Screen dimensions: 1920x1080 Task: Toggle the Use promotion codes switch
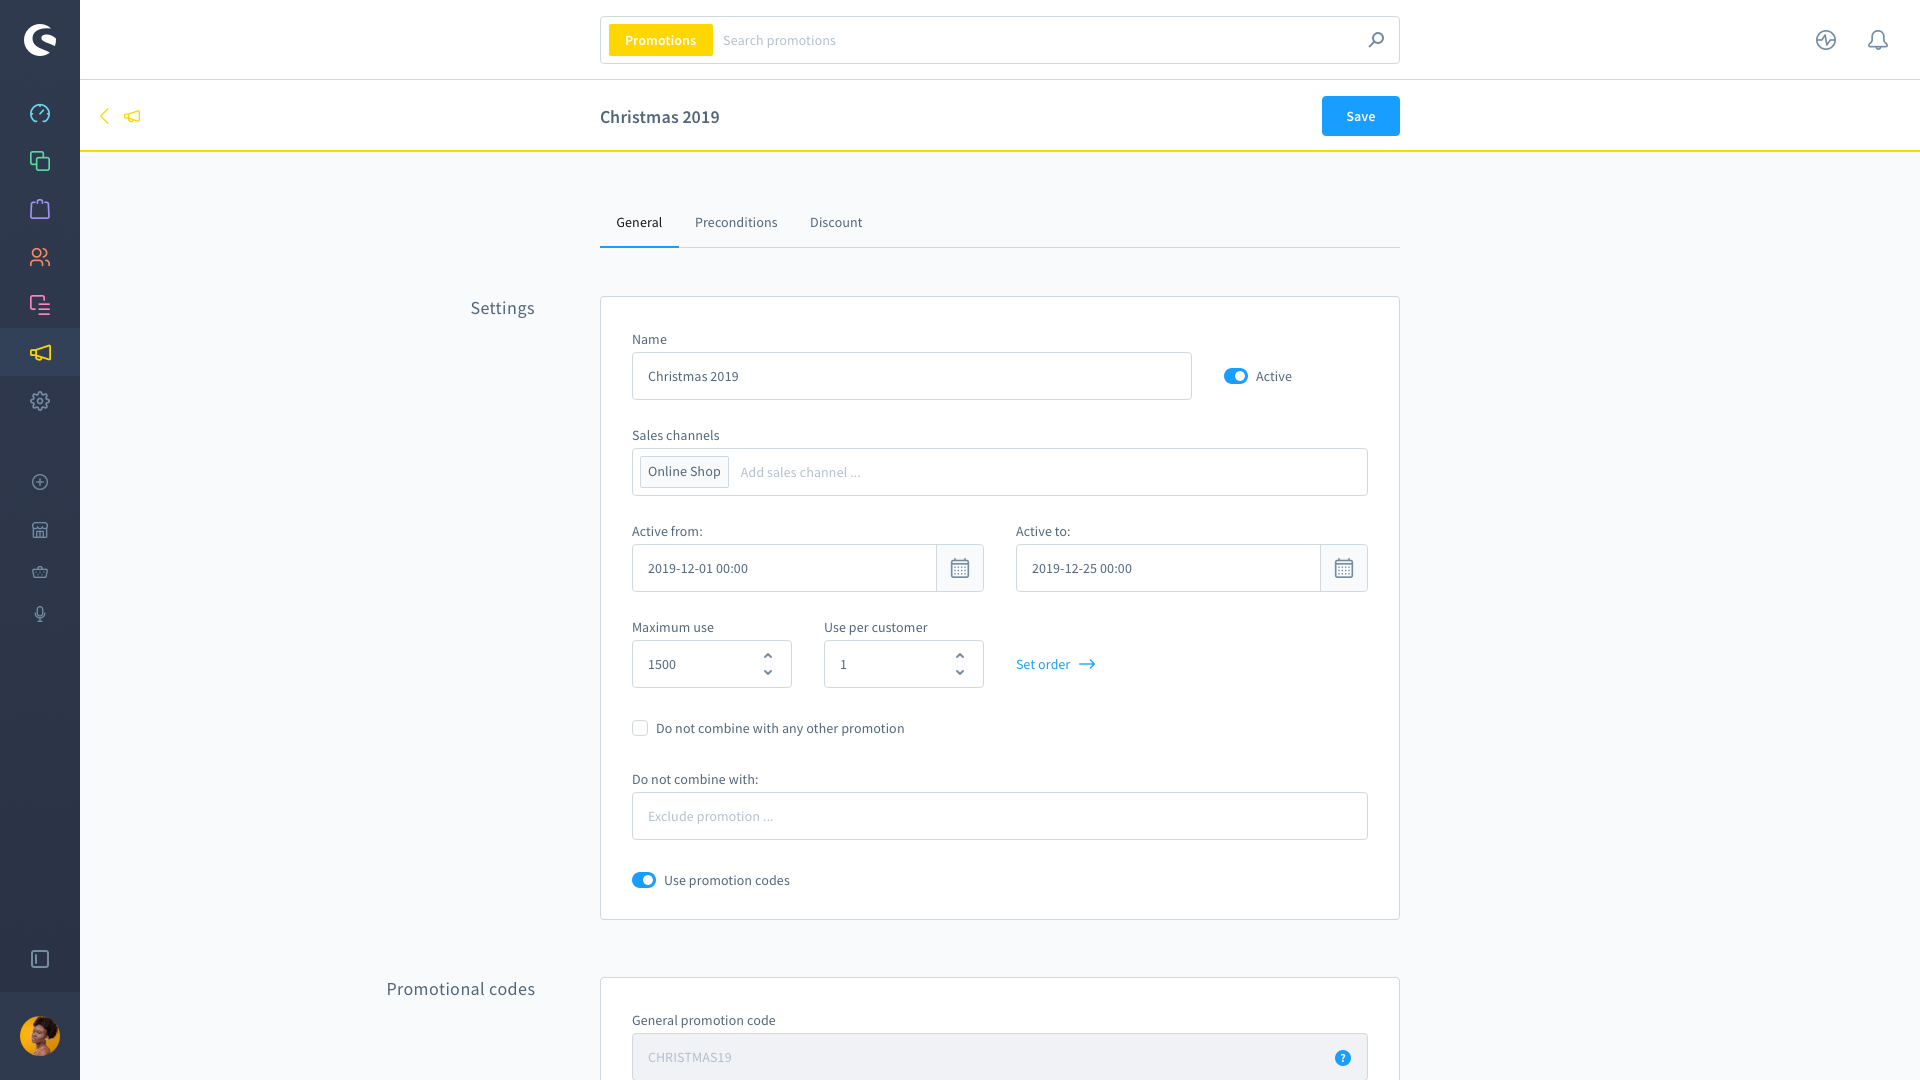click(x=644, y=880)
